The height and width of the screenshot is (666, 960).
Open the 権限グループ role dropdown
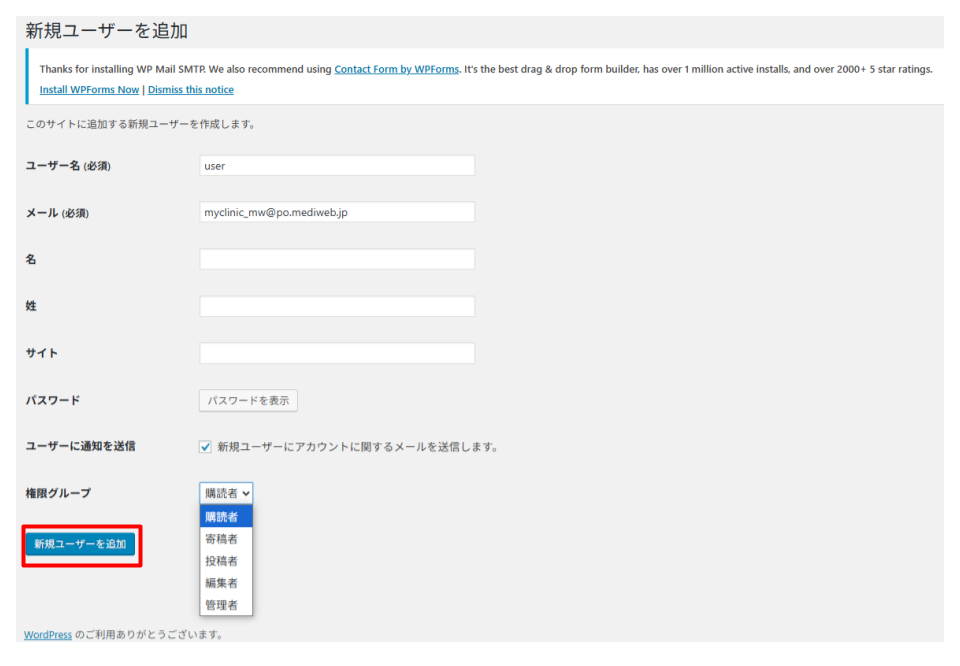226,493
